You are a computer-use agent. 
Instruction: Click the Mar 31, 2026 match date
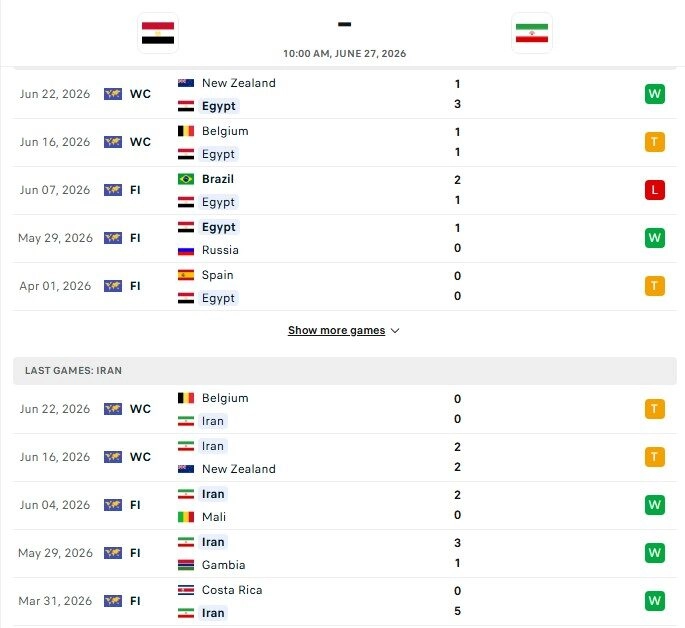point(55,601)
